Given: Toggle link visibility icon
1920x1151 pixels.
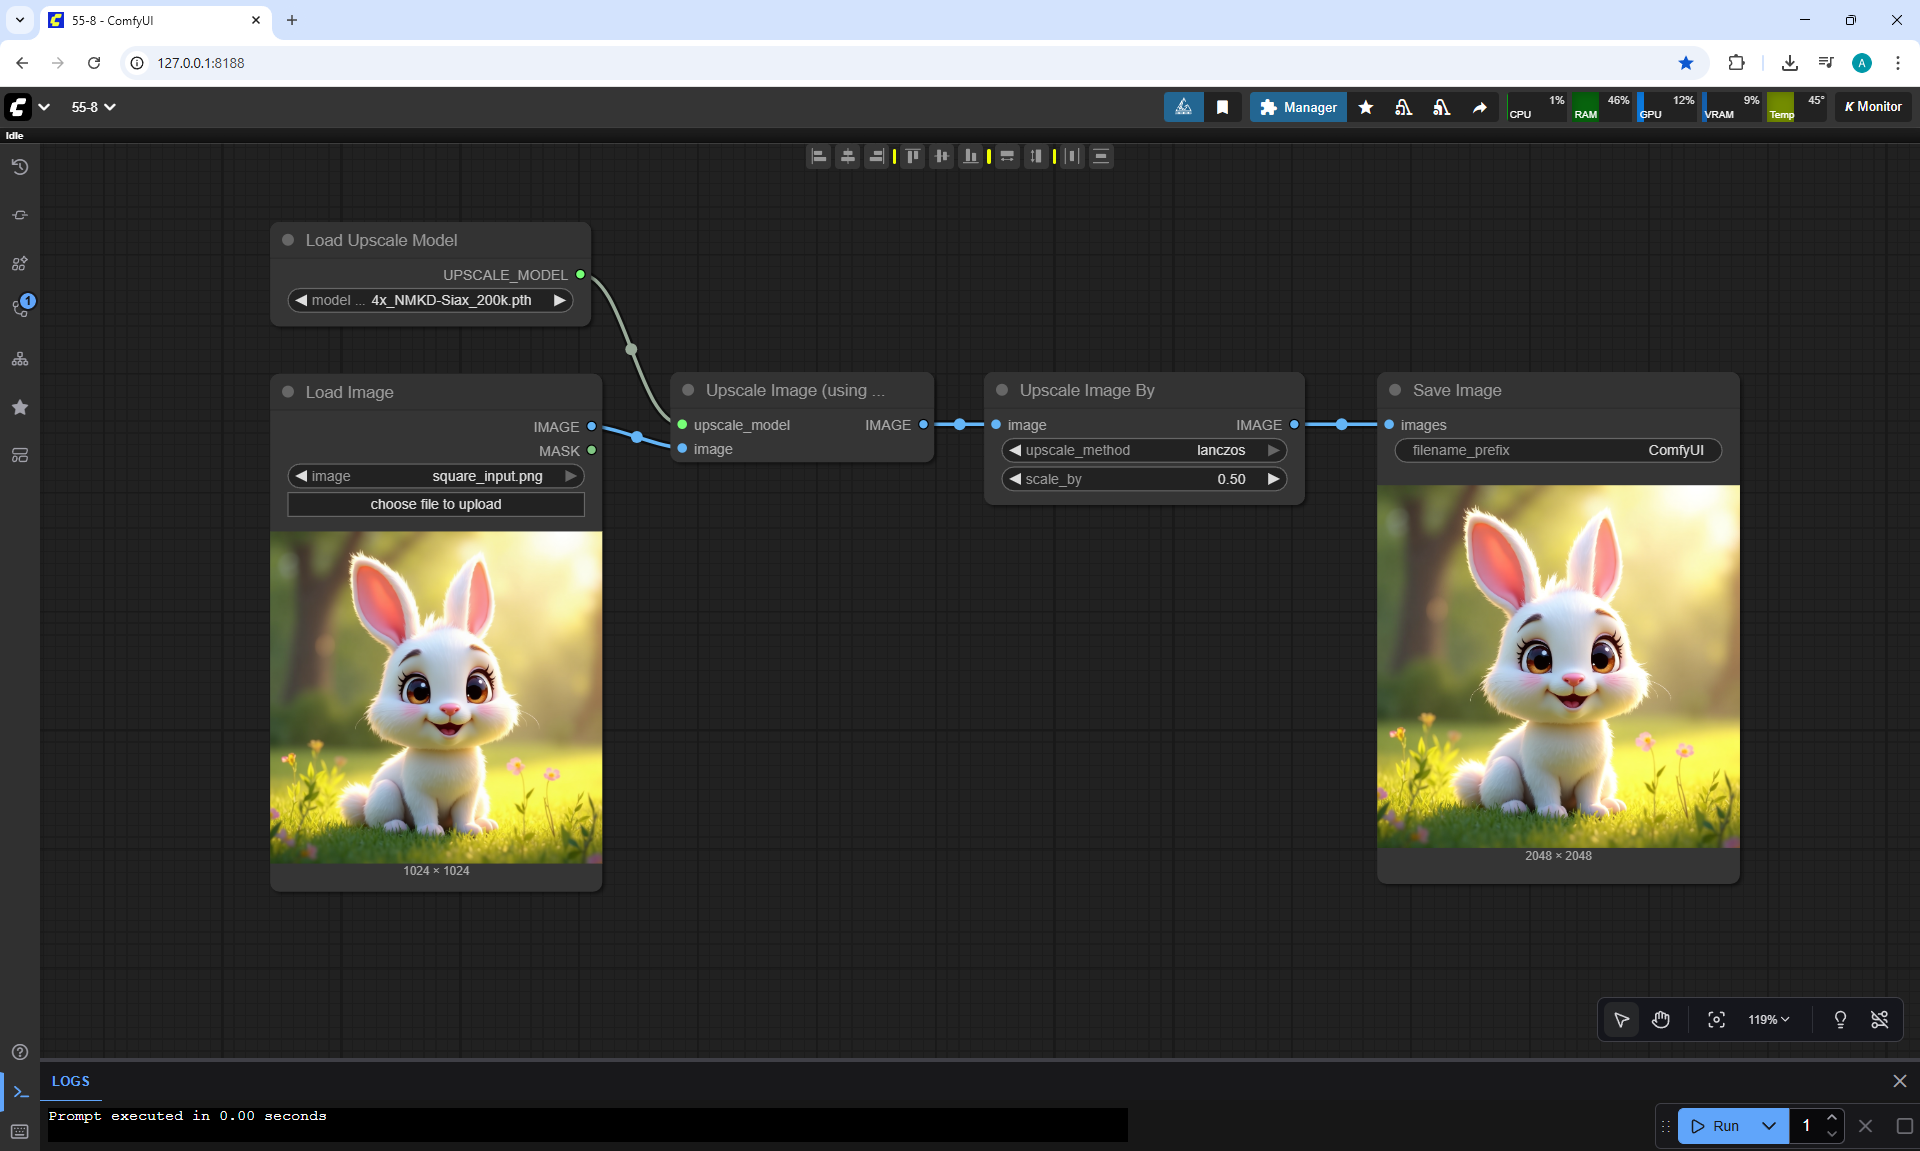Looking at the screenshot, I should [1880, 1020].
